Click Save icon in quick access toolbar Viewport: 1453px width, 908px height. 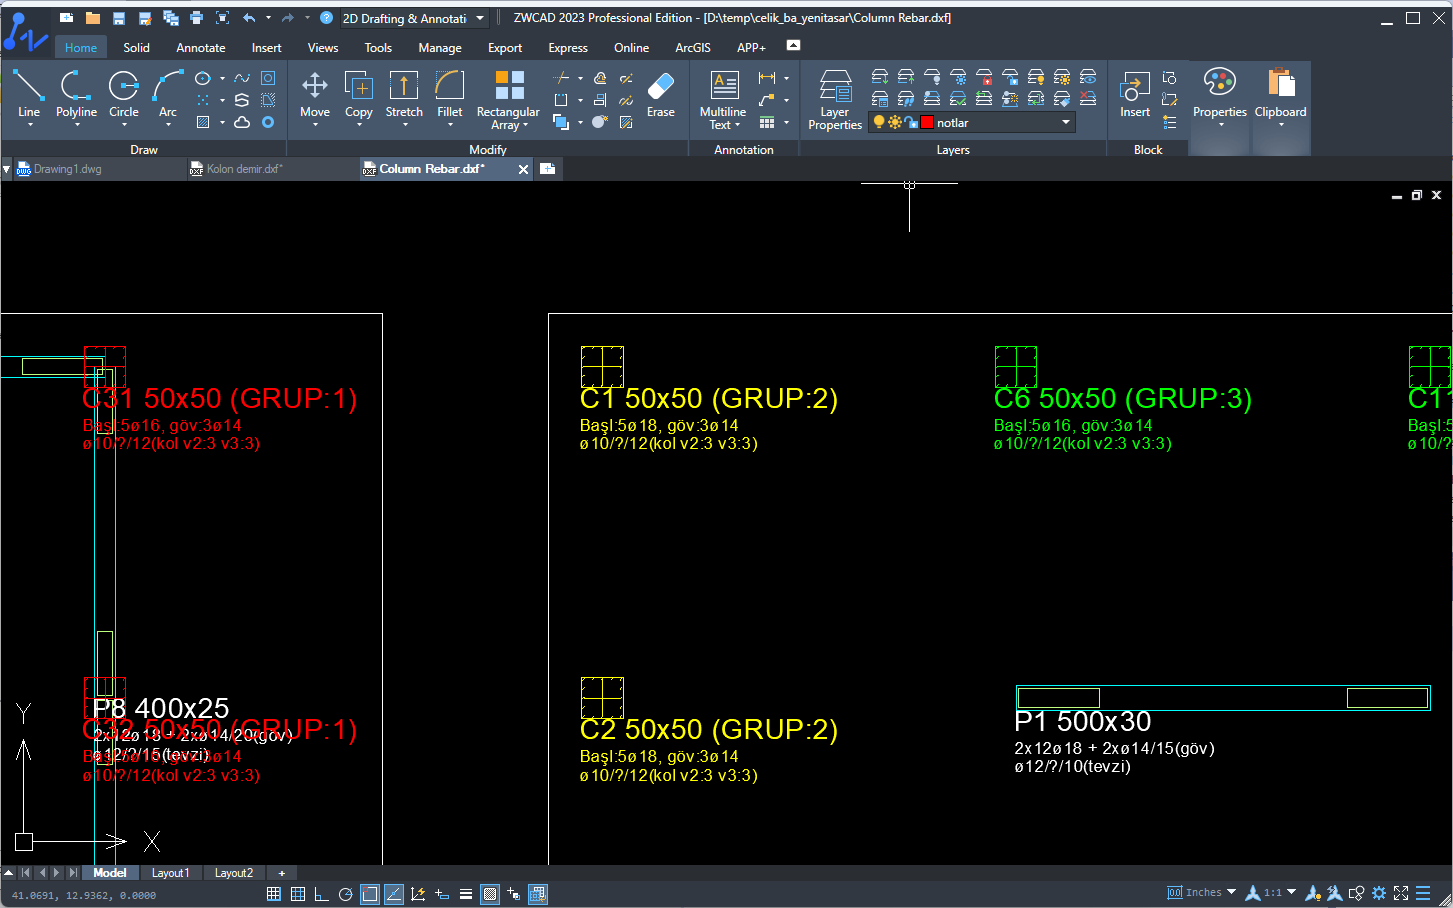[119, 18]
